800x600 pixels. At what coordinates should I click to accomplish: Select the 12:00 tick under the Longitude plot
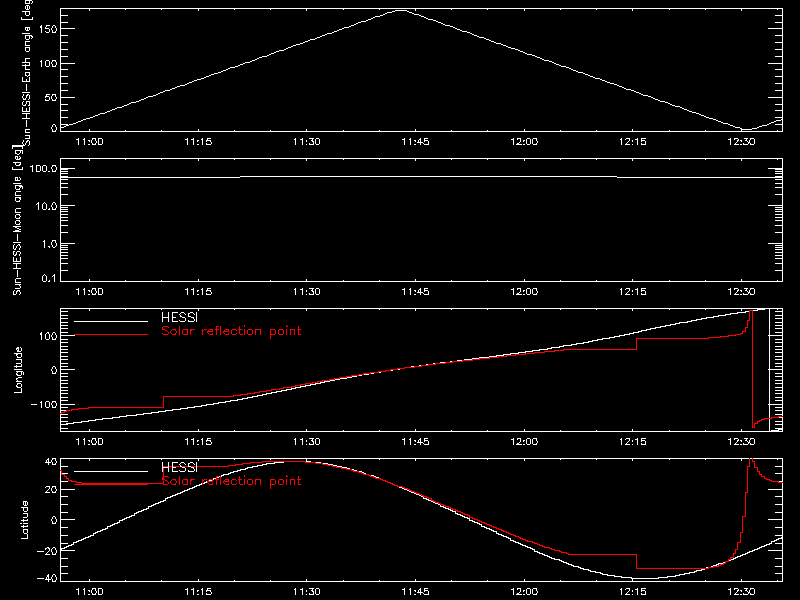click(524, 442)
